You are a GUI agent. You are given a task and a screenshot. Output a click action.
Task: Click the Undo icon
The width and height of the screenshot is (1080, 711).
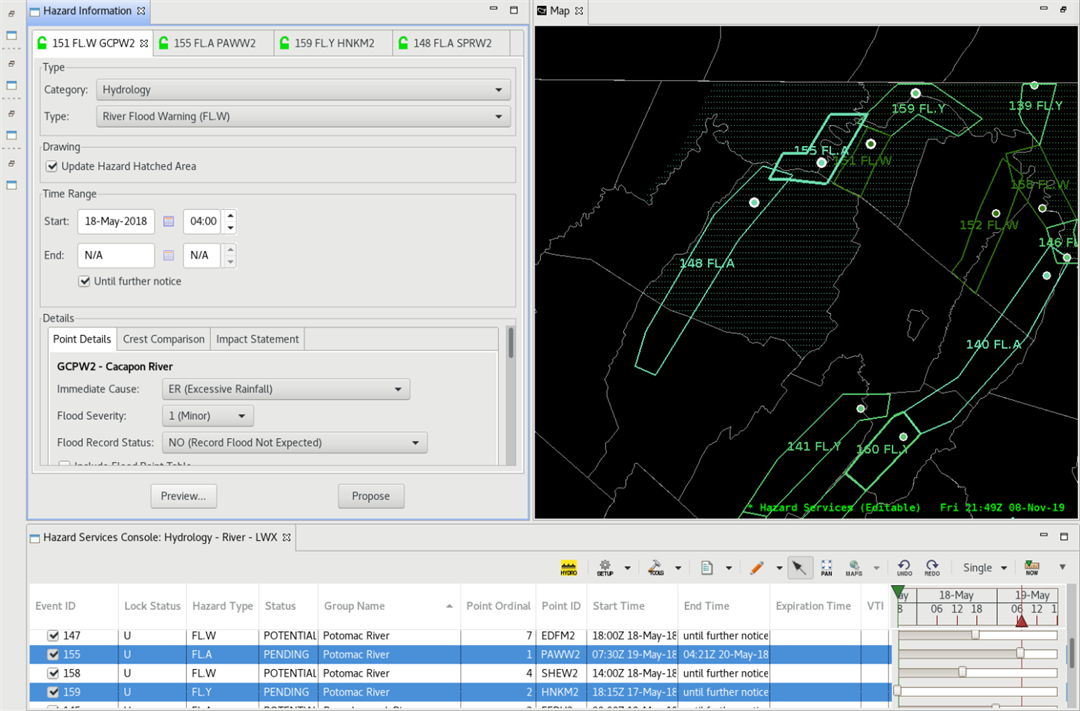(904, 568)
